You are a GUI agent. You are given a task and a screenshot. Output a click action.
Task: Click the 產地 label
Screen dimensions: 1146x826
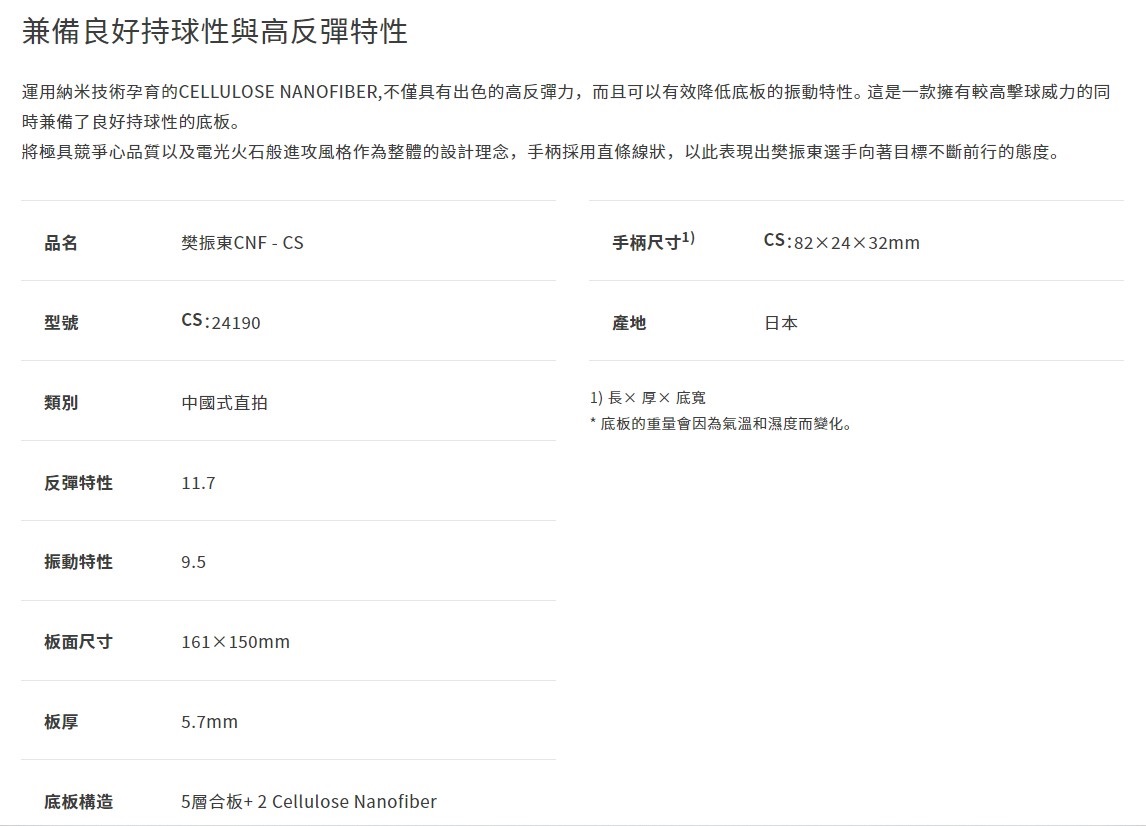tap(629, 322)
